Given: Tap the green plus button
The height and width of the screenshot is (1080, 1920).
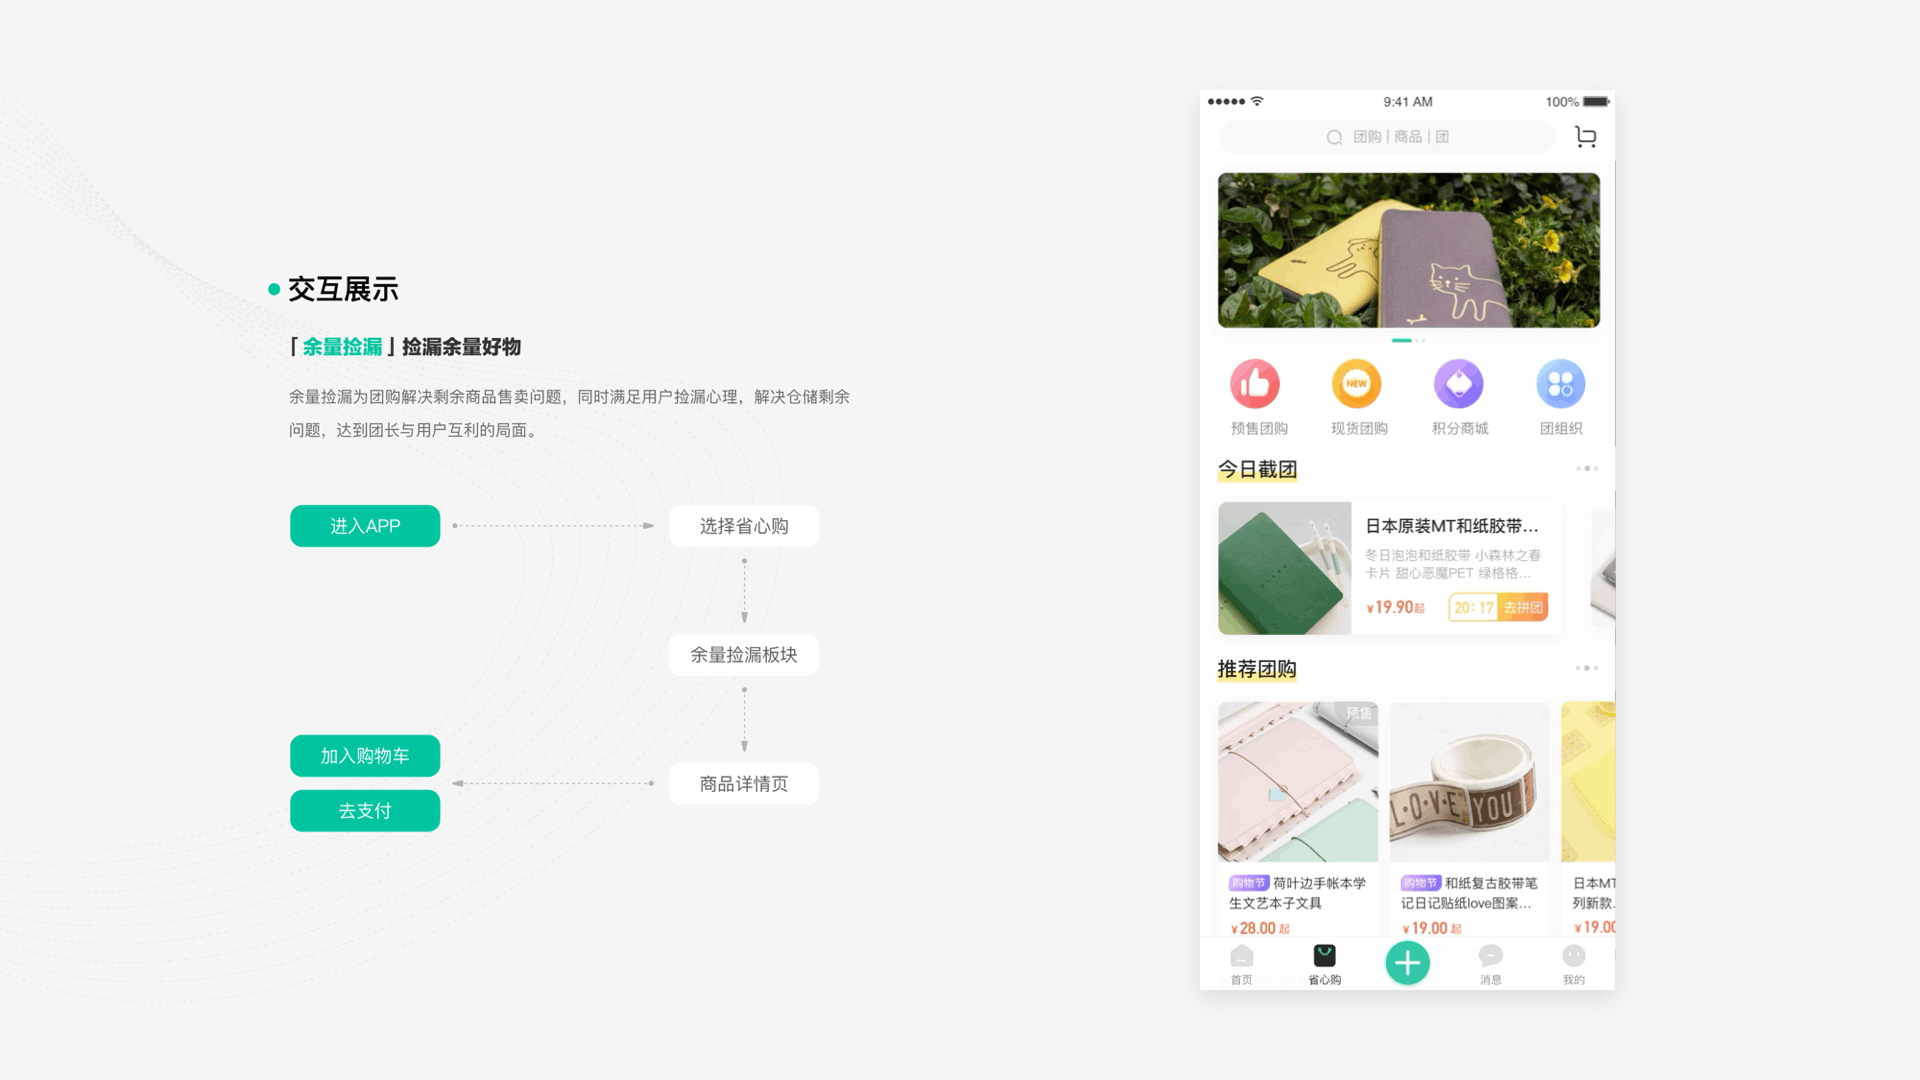Looking at the screenshot, I should pyautogui.click(x=1407, y=963).
